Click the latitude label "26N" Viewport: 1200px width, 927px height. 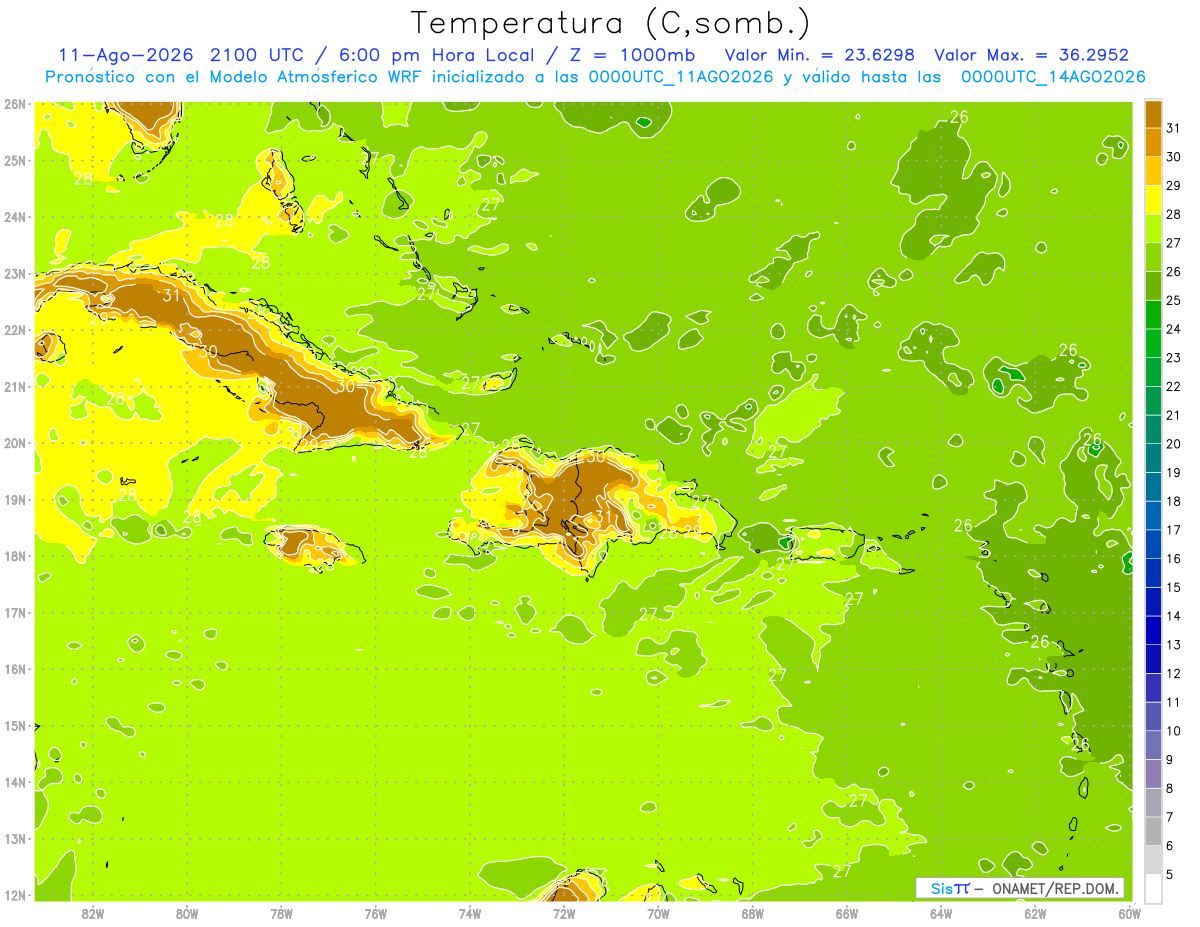pos(15,104)
